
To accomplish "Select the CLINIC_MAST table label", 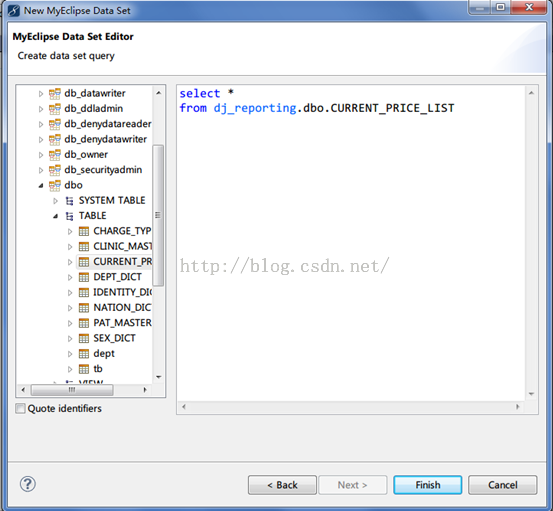I will [122, 247].
